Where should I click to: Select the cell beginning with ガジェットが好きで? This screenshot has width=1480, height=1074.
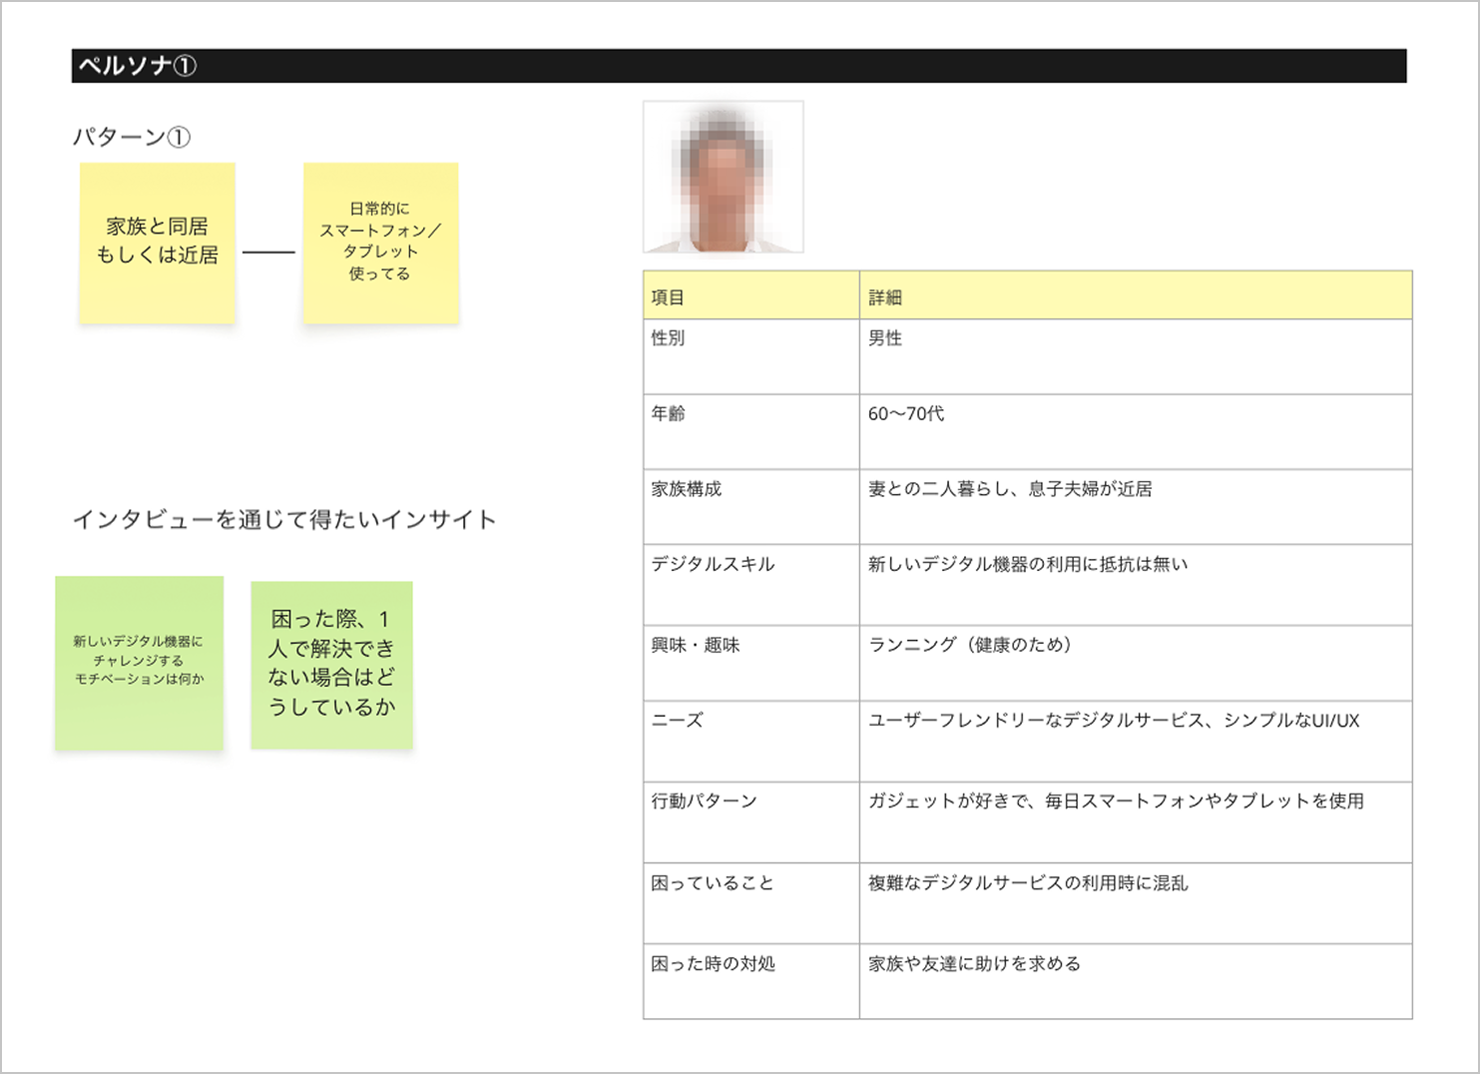[x=1135, y=821]
